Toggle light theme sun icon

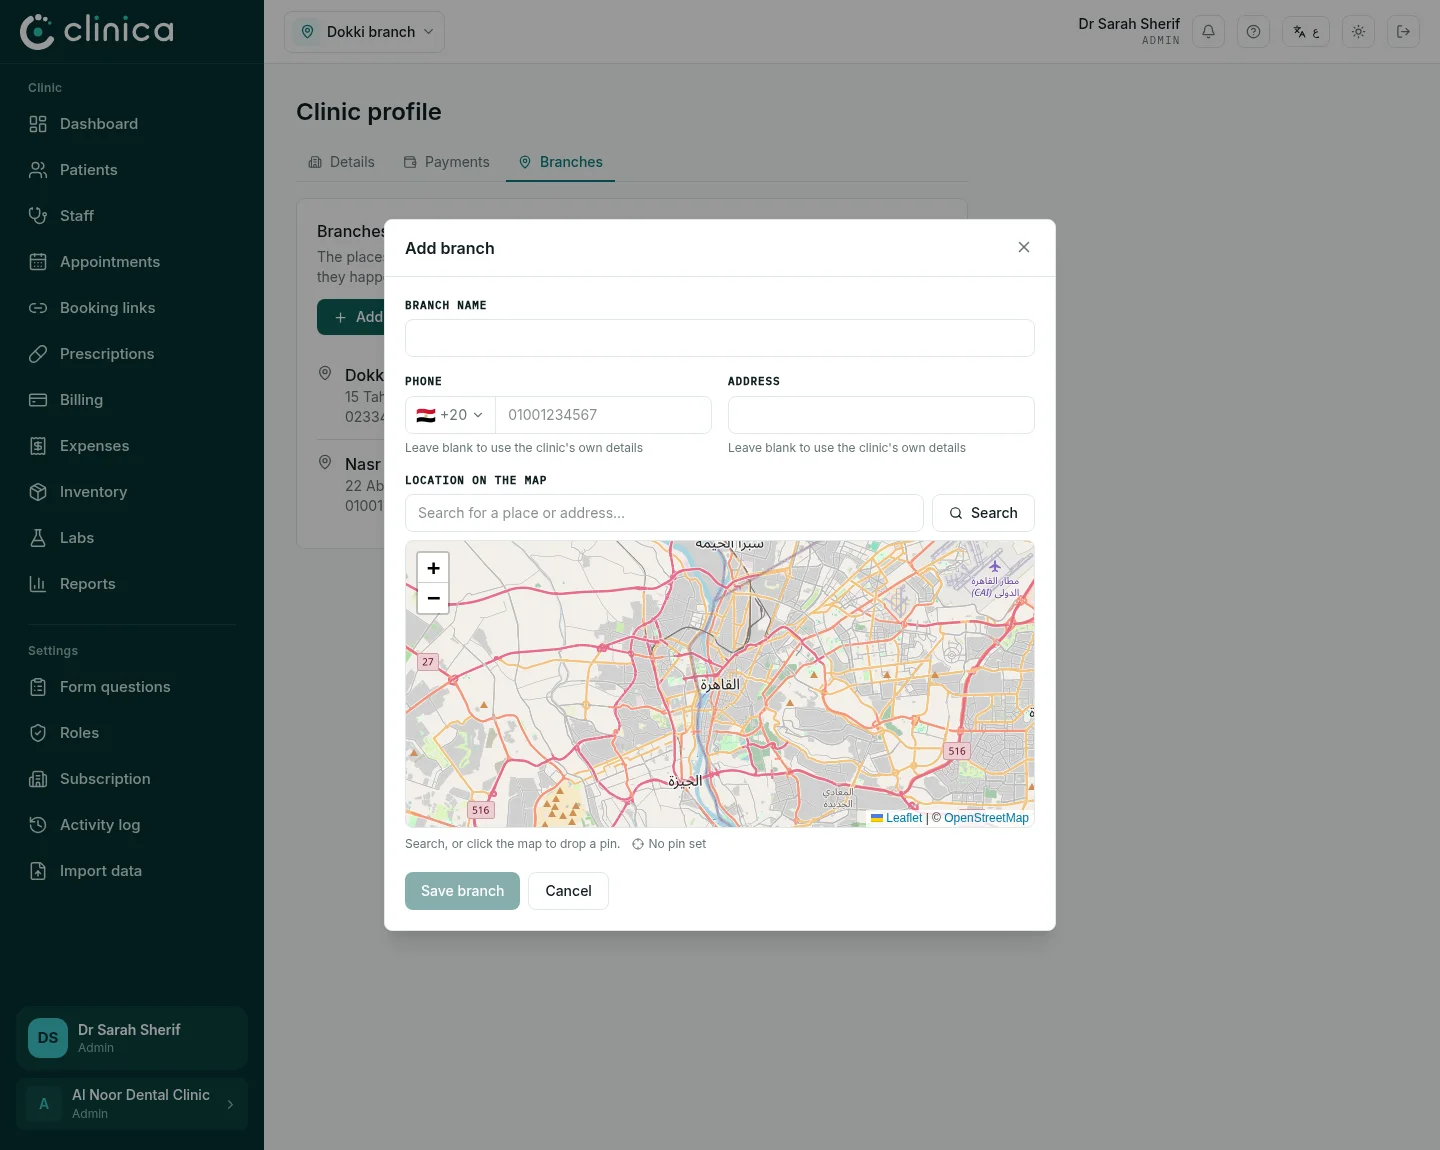tap(1358, 32)
